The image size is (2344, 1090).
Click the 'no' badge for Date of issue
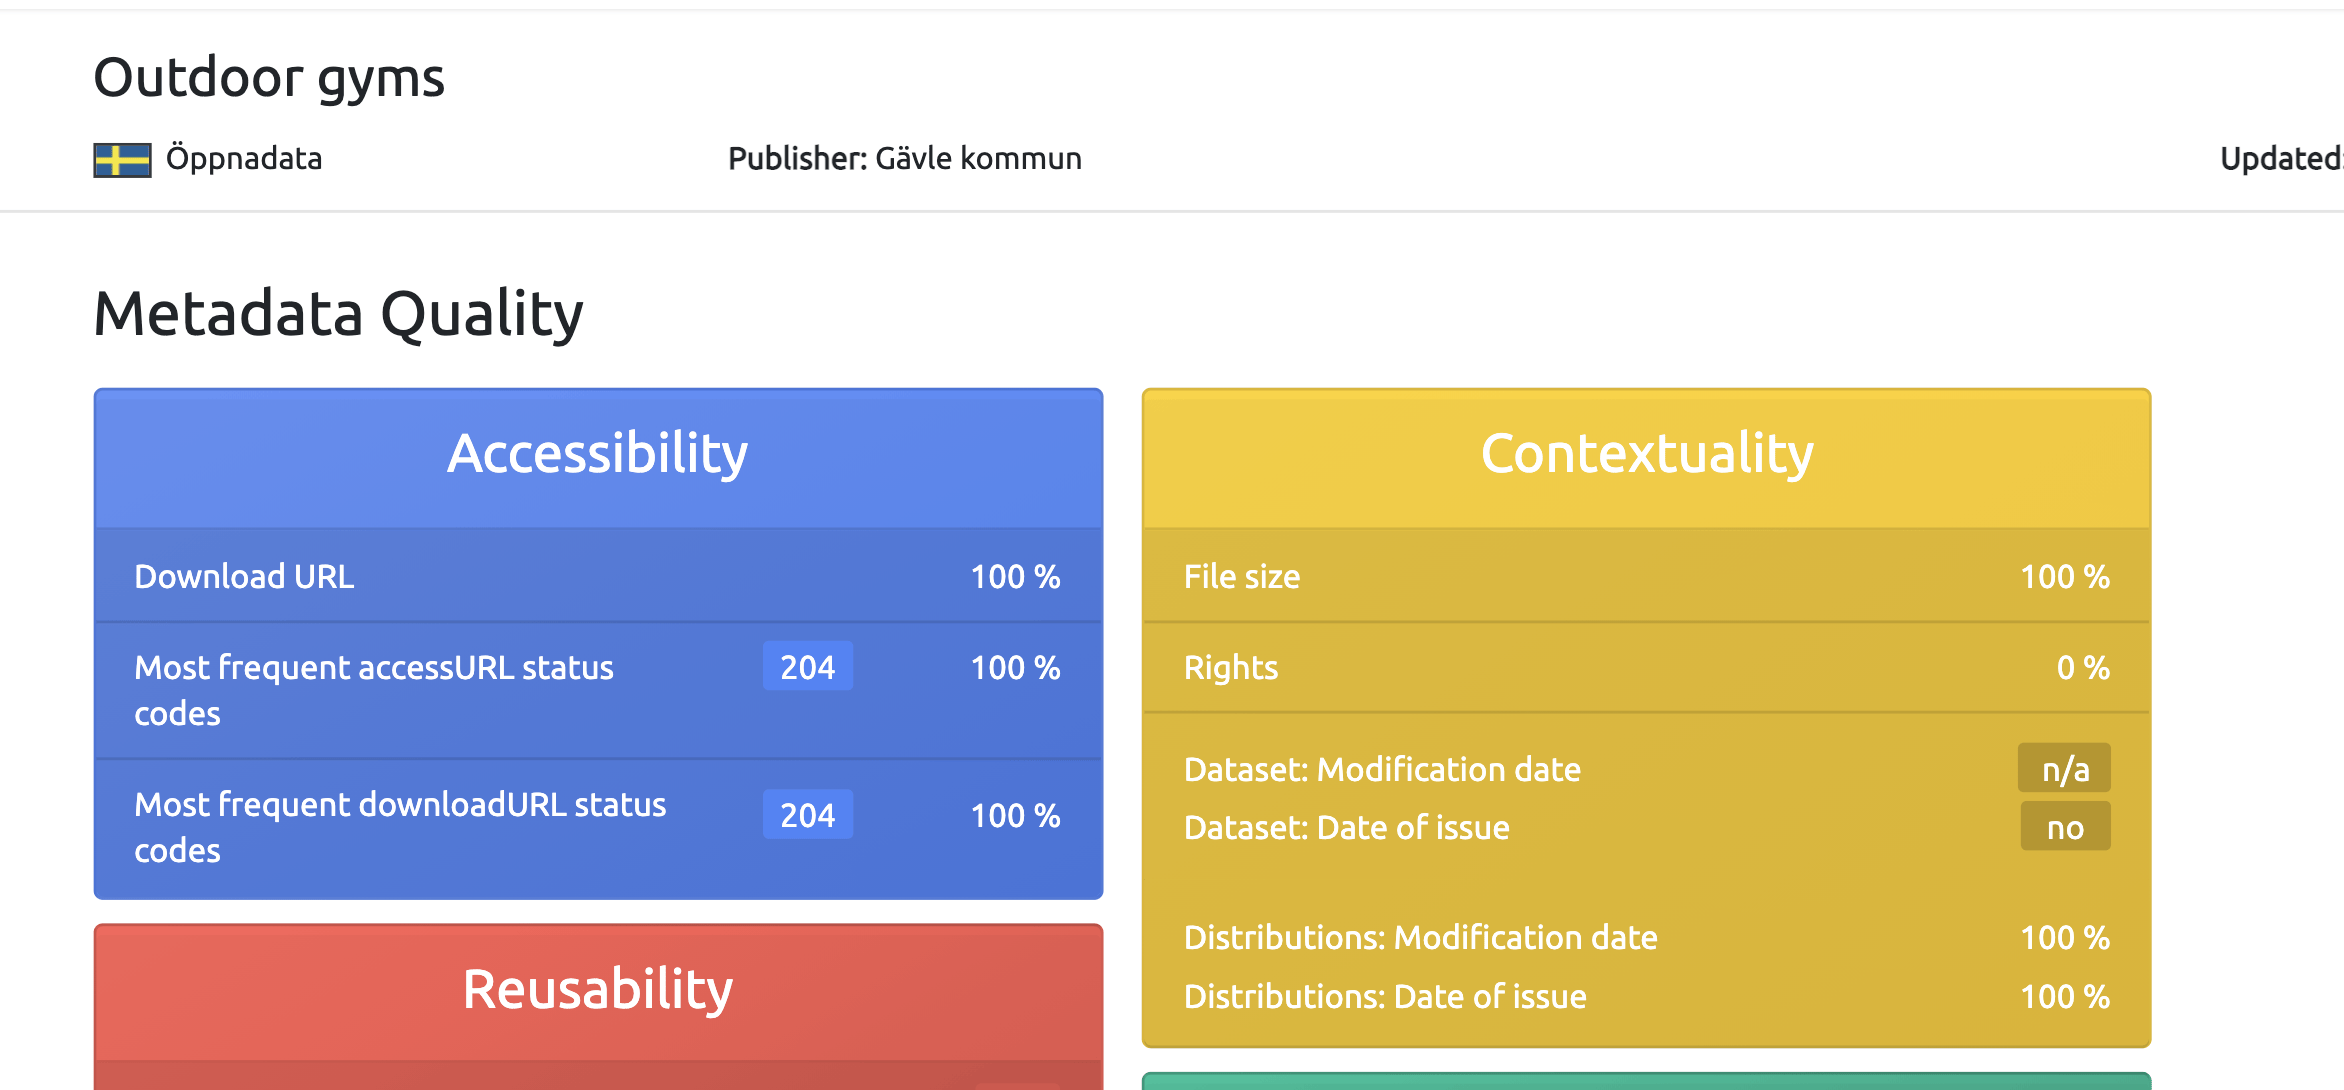click(x=2064, y=828)
